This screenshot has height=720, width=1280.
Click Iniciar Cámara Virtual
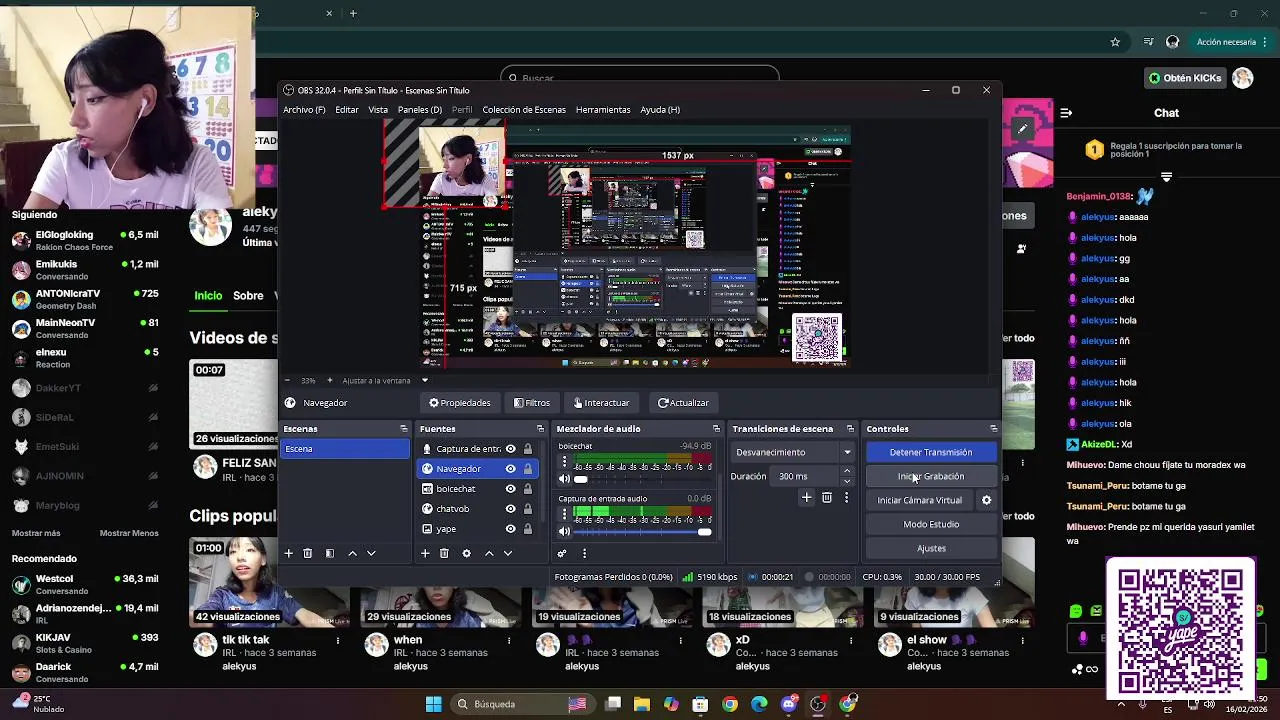click(x=920, y=500)
